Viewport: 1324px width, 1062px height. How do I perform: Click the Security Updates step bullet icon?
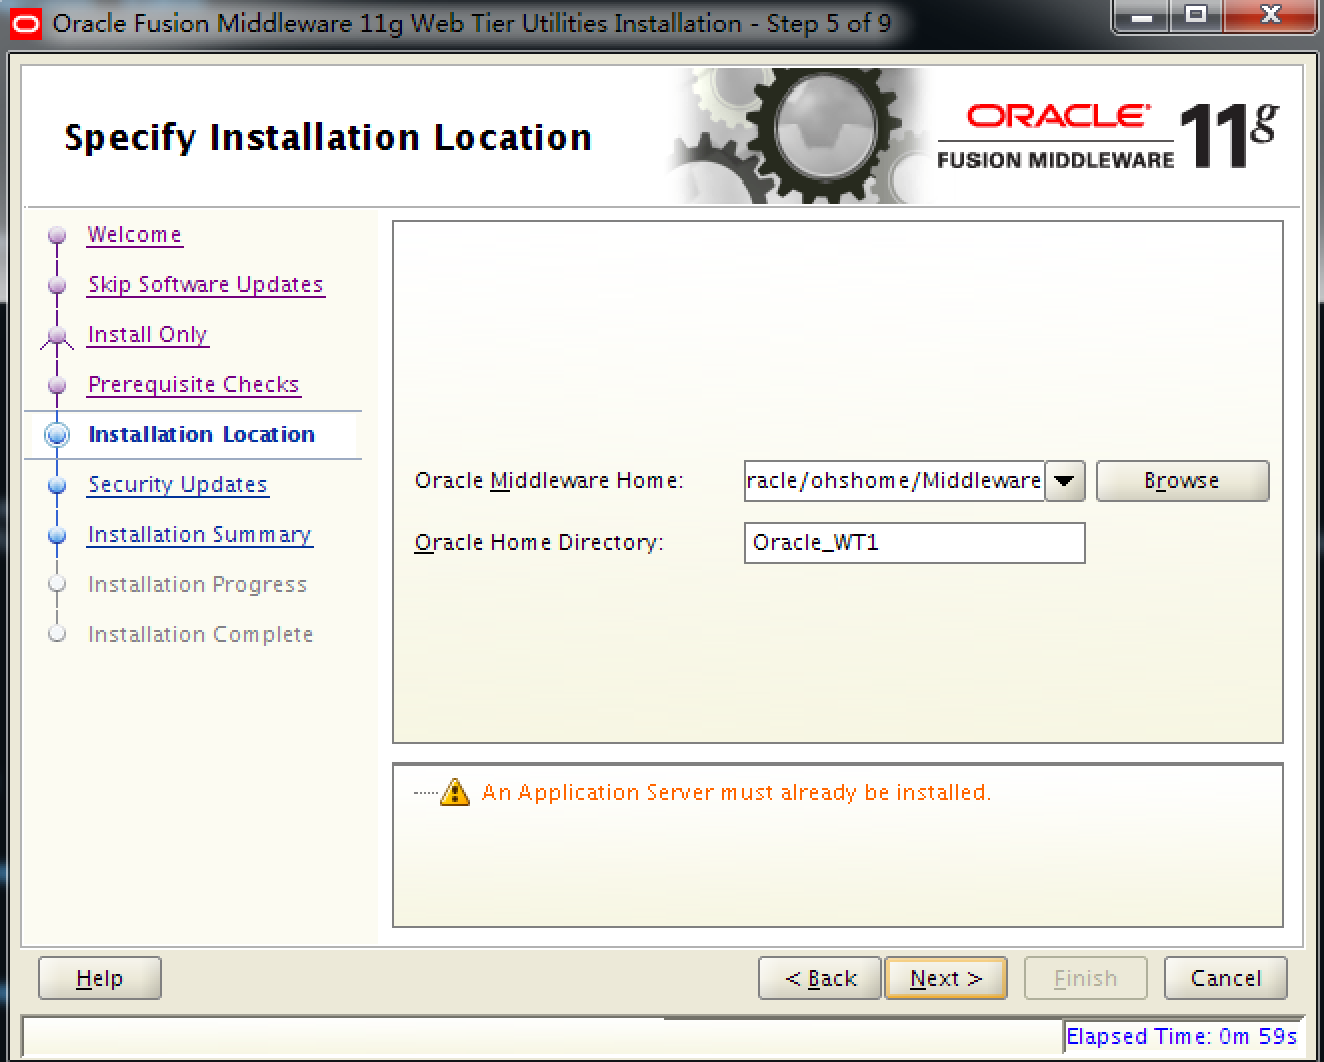[57, 485]
